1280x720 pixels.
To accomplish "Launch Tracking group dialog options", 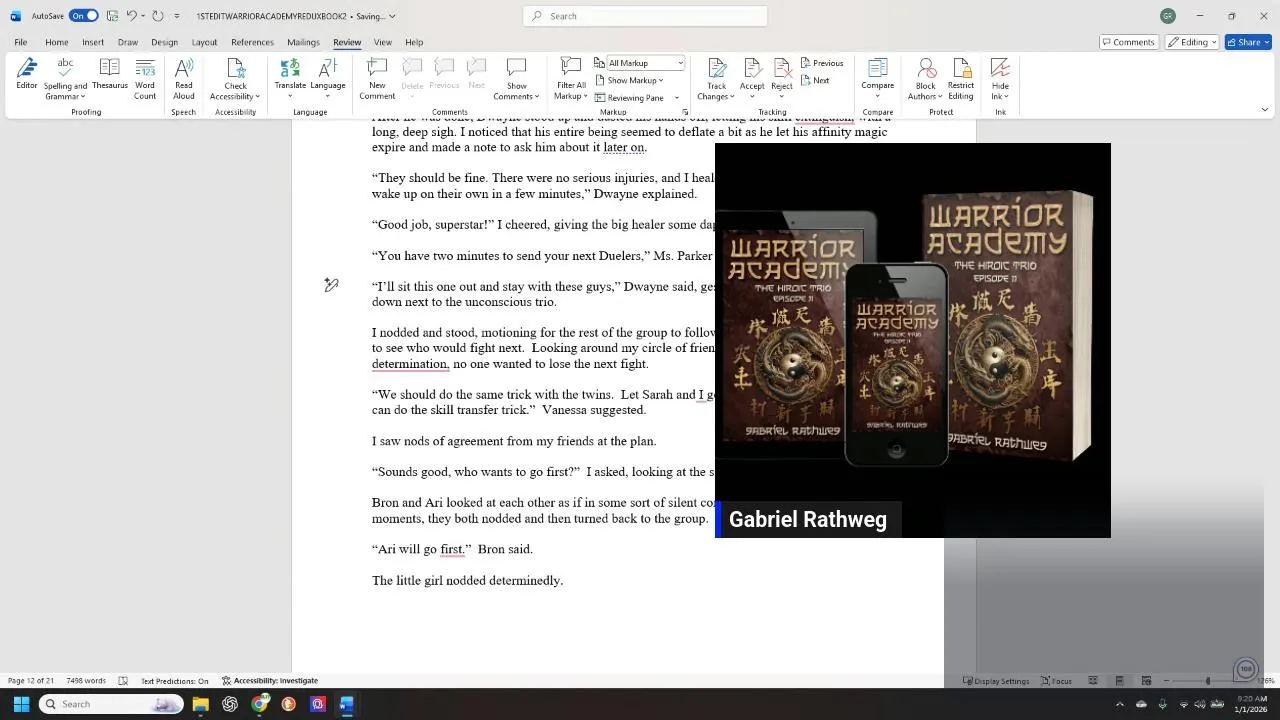I will click(685, 112).
